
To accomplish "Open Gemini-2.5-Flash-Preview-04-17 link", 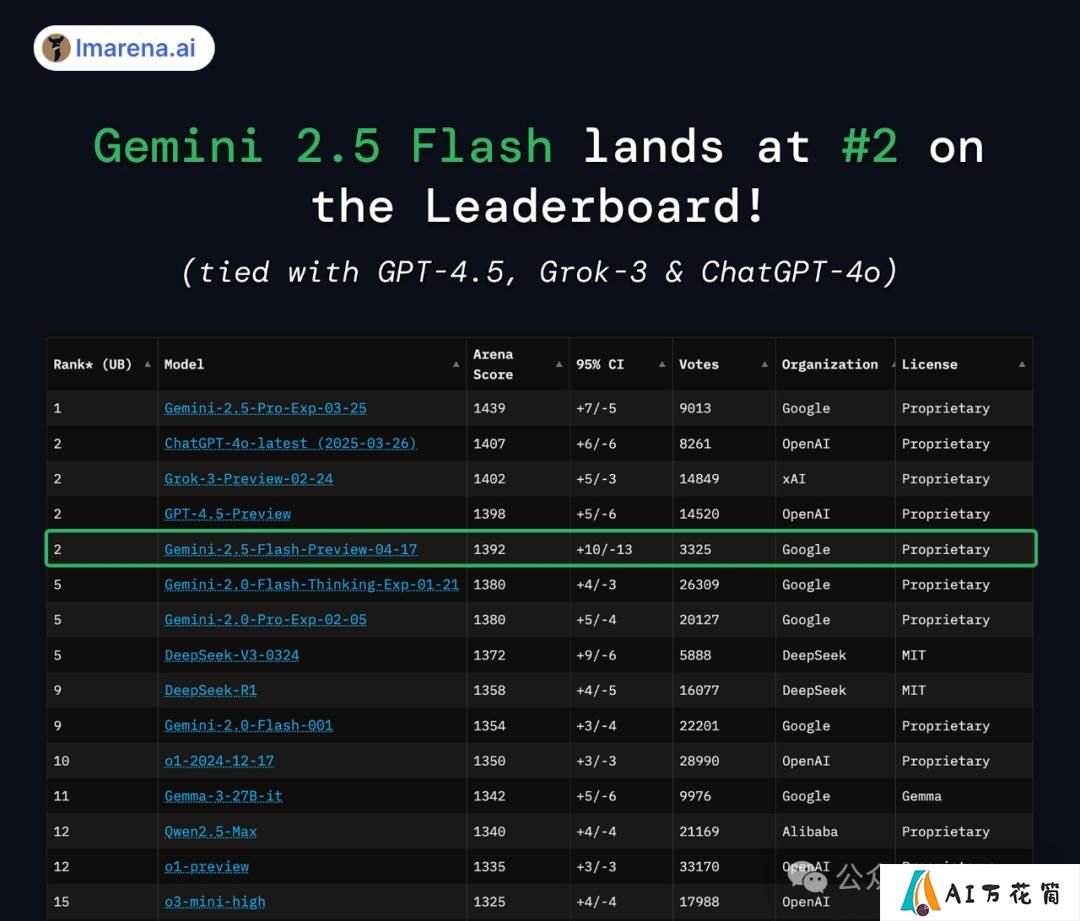I will point(290,549).
